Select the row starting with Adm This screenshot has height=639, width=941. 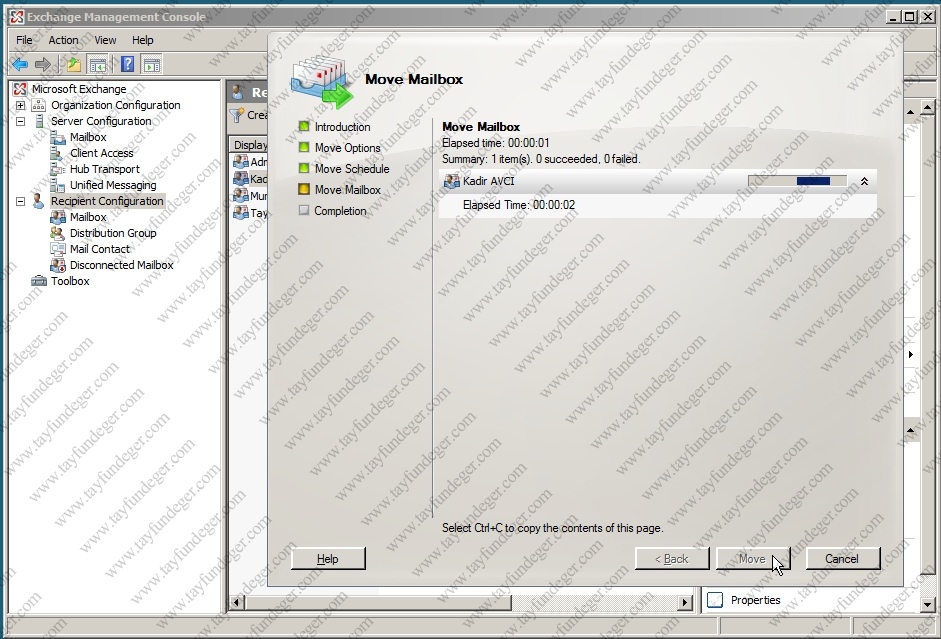click(250, 162)
